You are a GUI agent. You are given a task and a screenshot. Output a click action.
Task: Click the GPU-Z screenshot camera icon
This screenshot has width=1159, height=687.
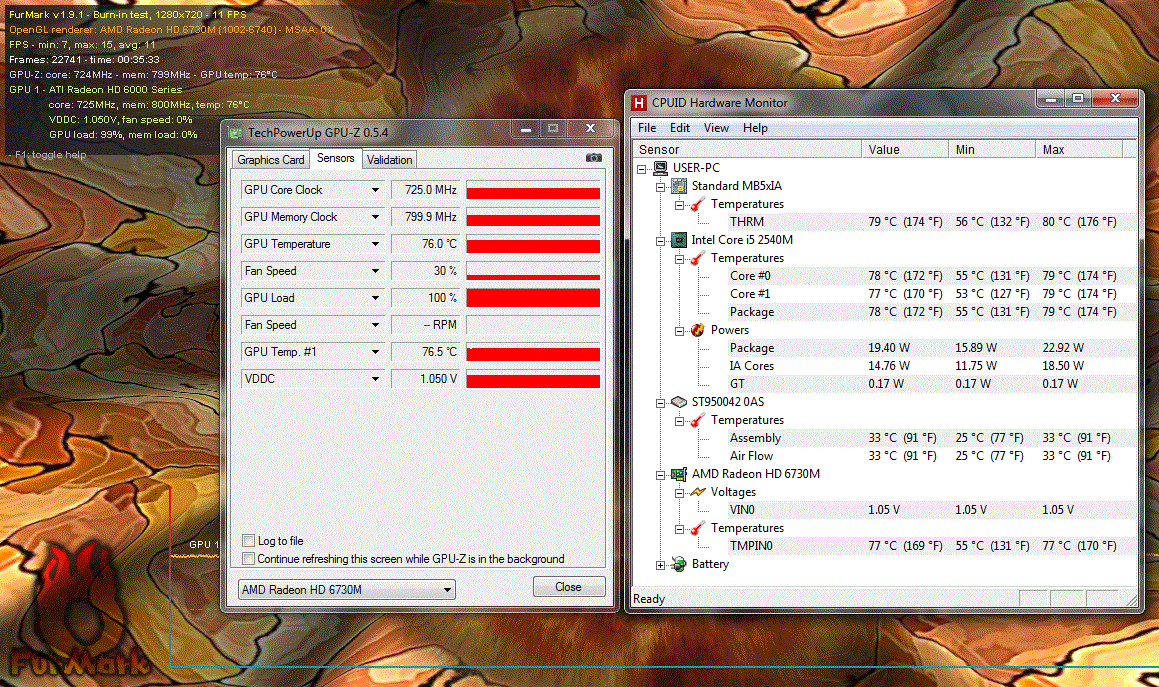(x=594, y=158)
